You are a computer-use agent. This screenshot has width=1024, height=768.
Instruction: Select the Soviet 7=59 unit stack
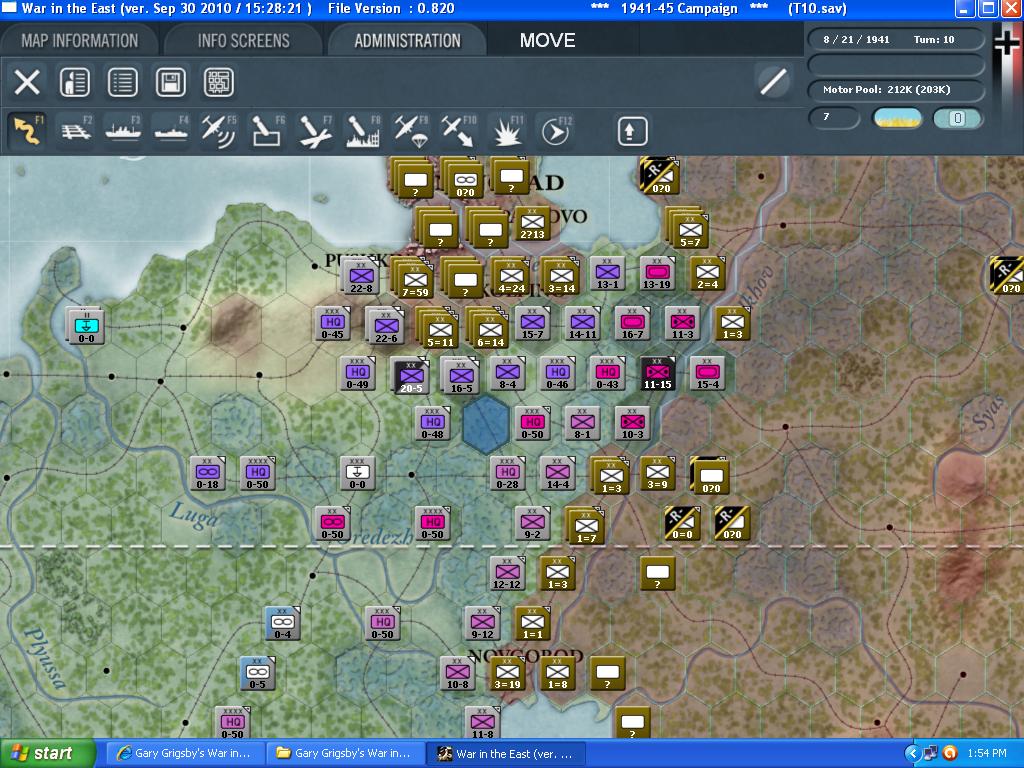pos(414,279)
